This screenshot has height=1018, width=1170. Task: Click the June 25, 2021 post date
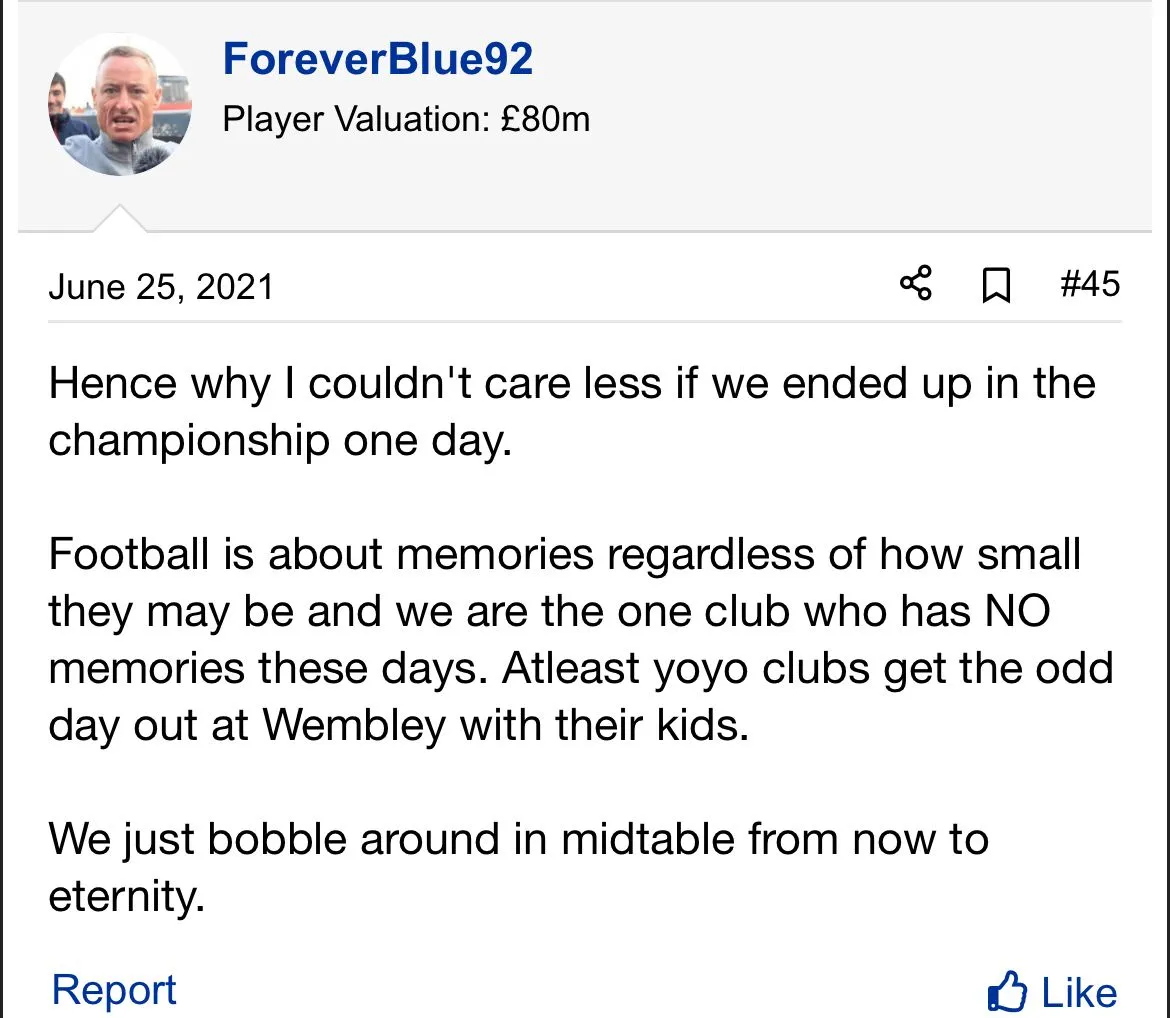160,287
